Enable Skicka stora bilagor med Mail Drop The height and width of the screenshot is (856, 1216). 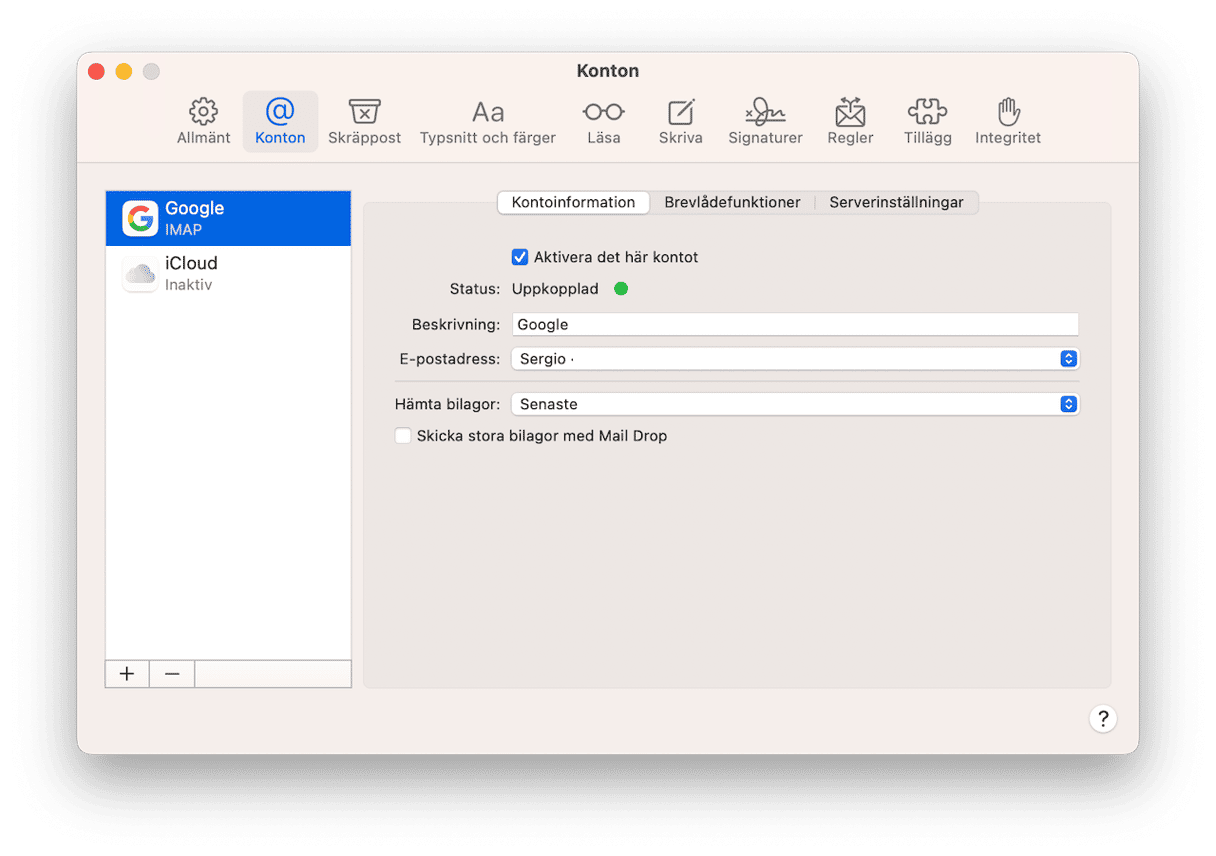pos(403,436)
